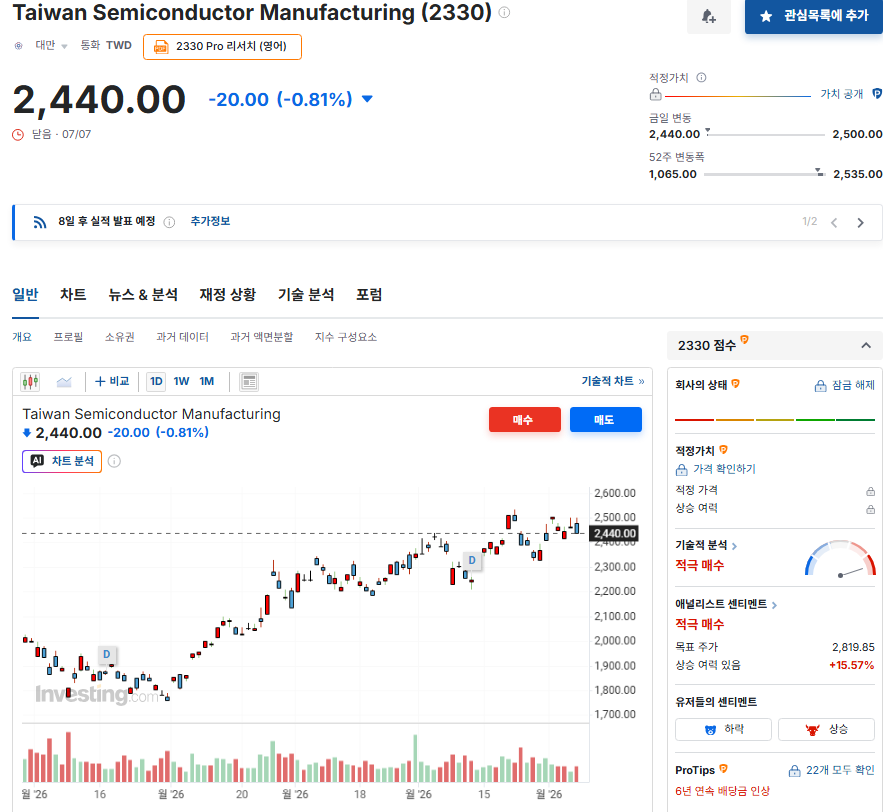This screenshot has height=812, width=883.
Task: Select 개요 sub-tab
Action: 22,337
